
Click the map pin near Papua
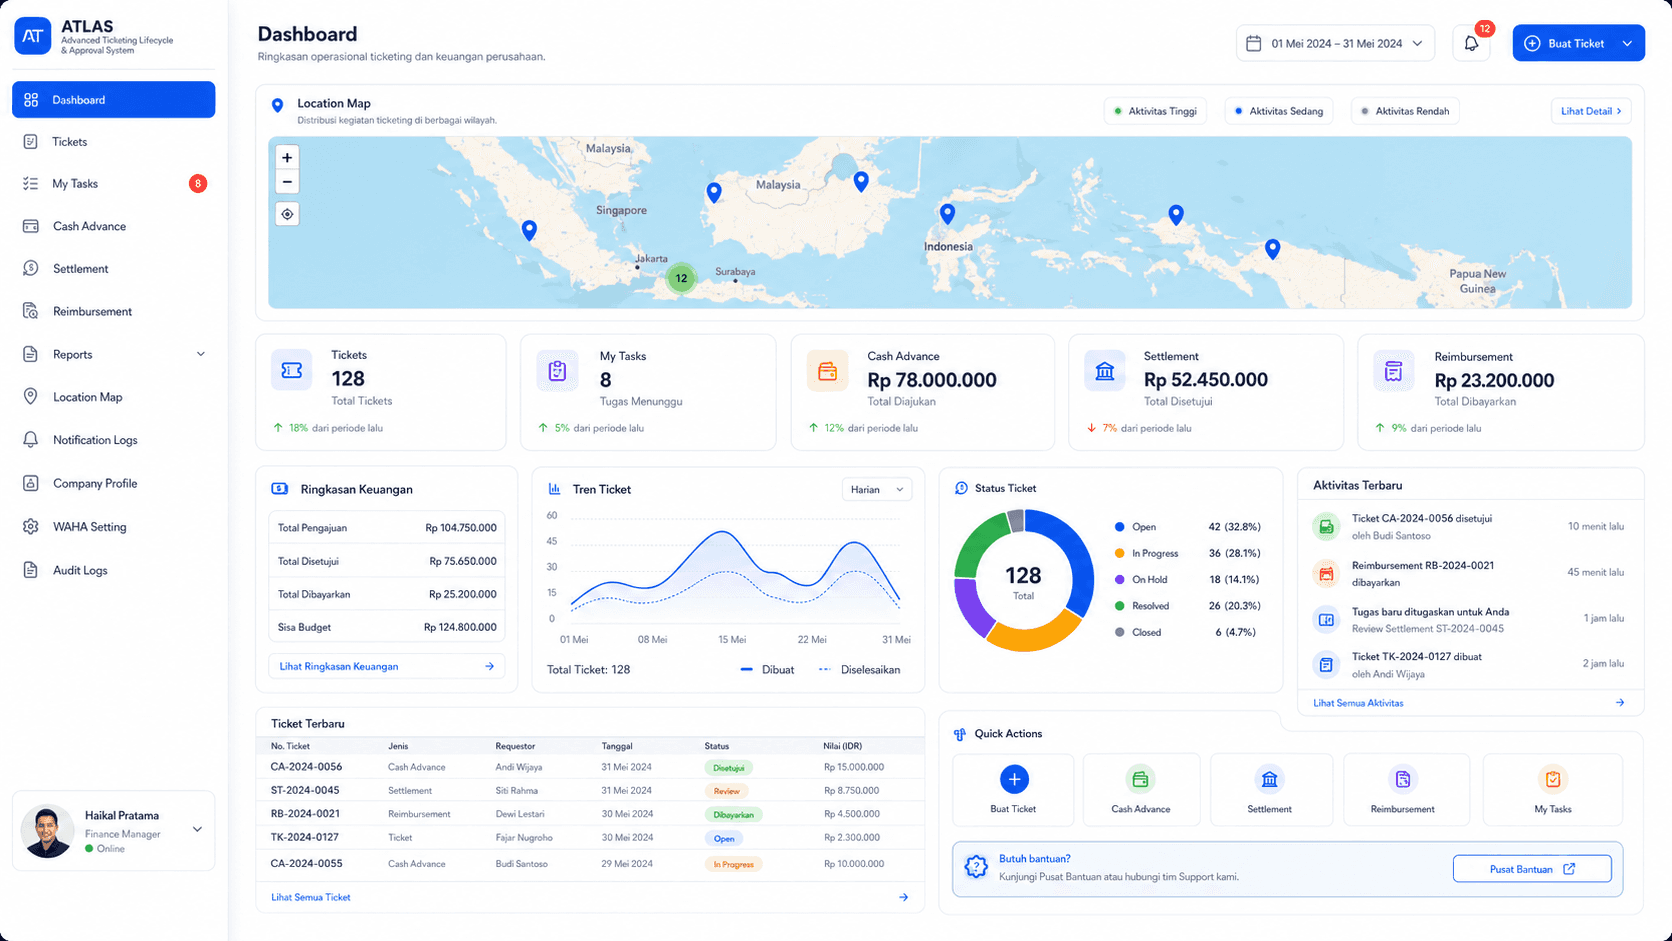1272,249
